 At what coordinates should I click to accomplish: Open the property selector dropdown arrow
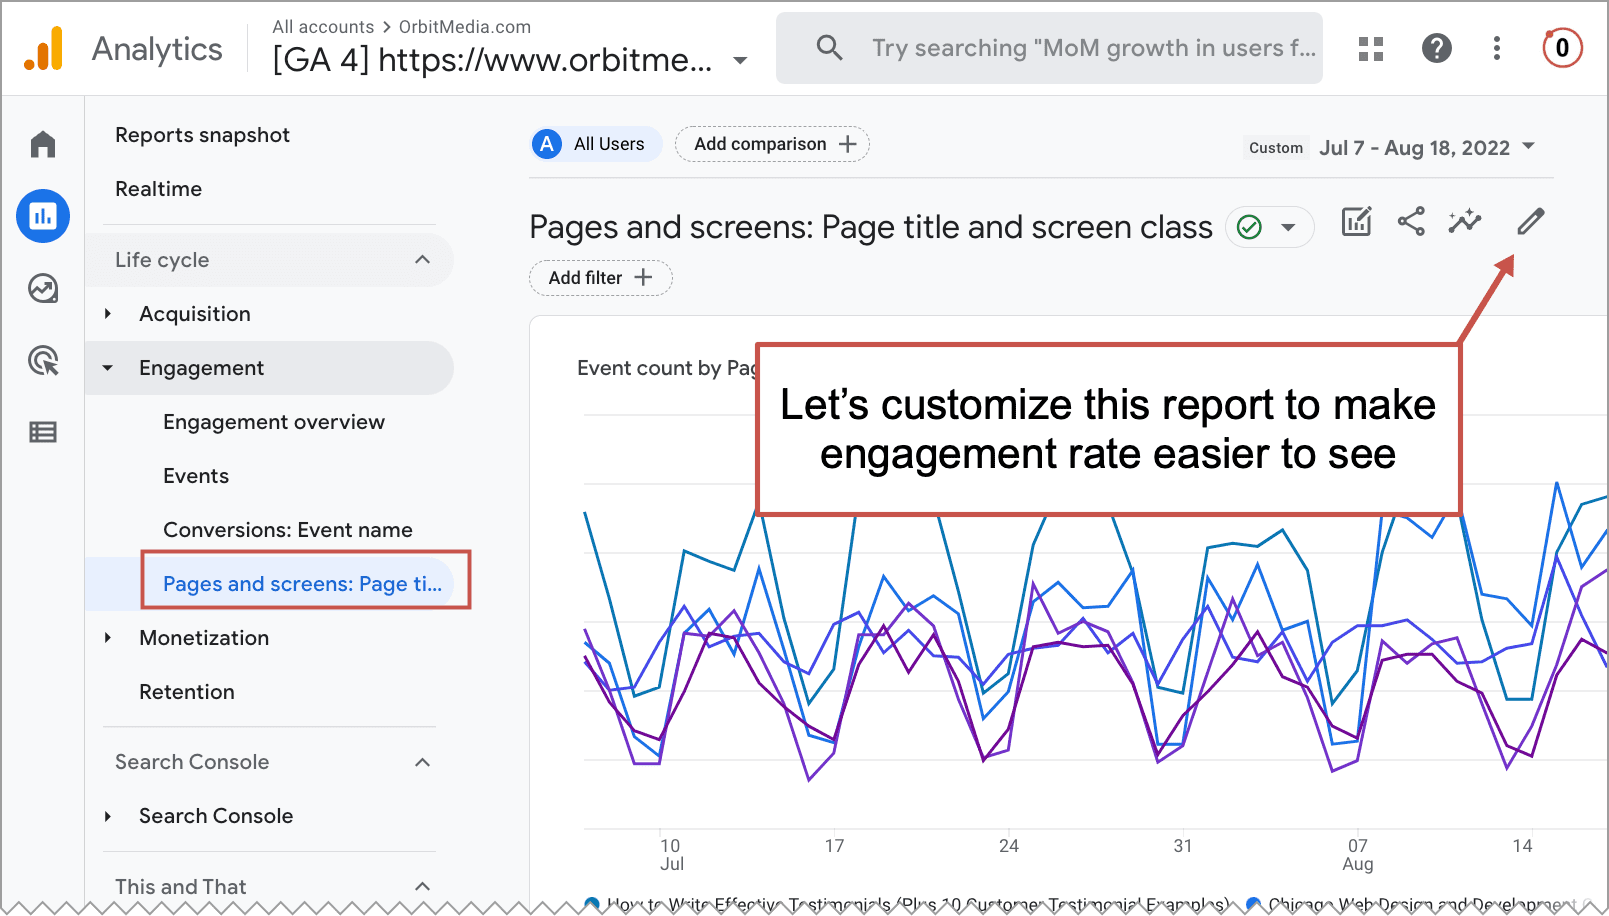[740, 60]
